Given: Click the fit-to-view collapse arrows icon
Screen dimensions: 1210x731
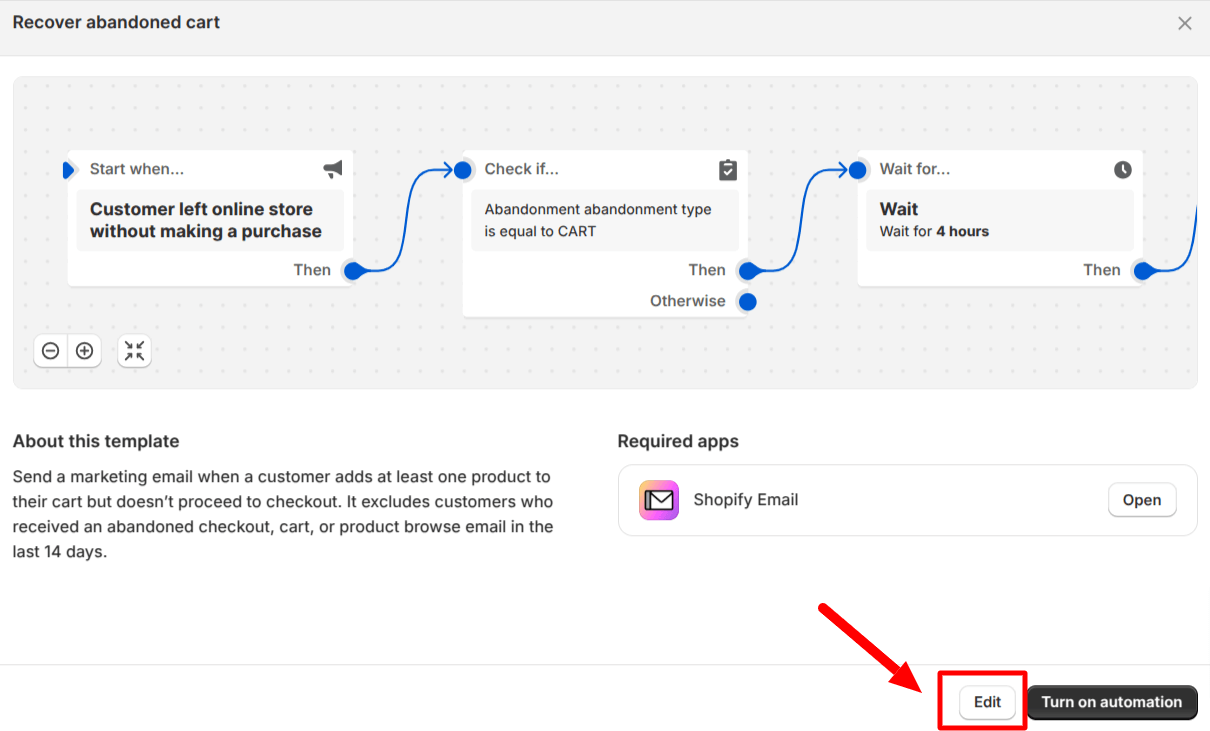Looking at the screenshot, I should point(135,351).
